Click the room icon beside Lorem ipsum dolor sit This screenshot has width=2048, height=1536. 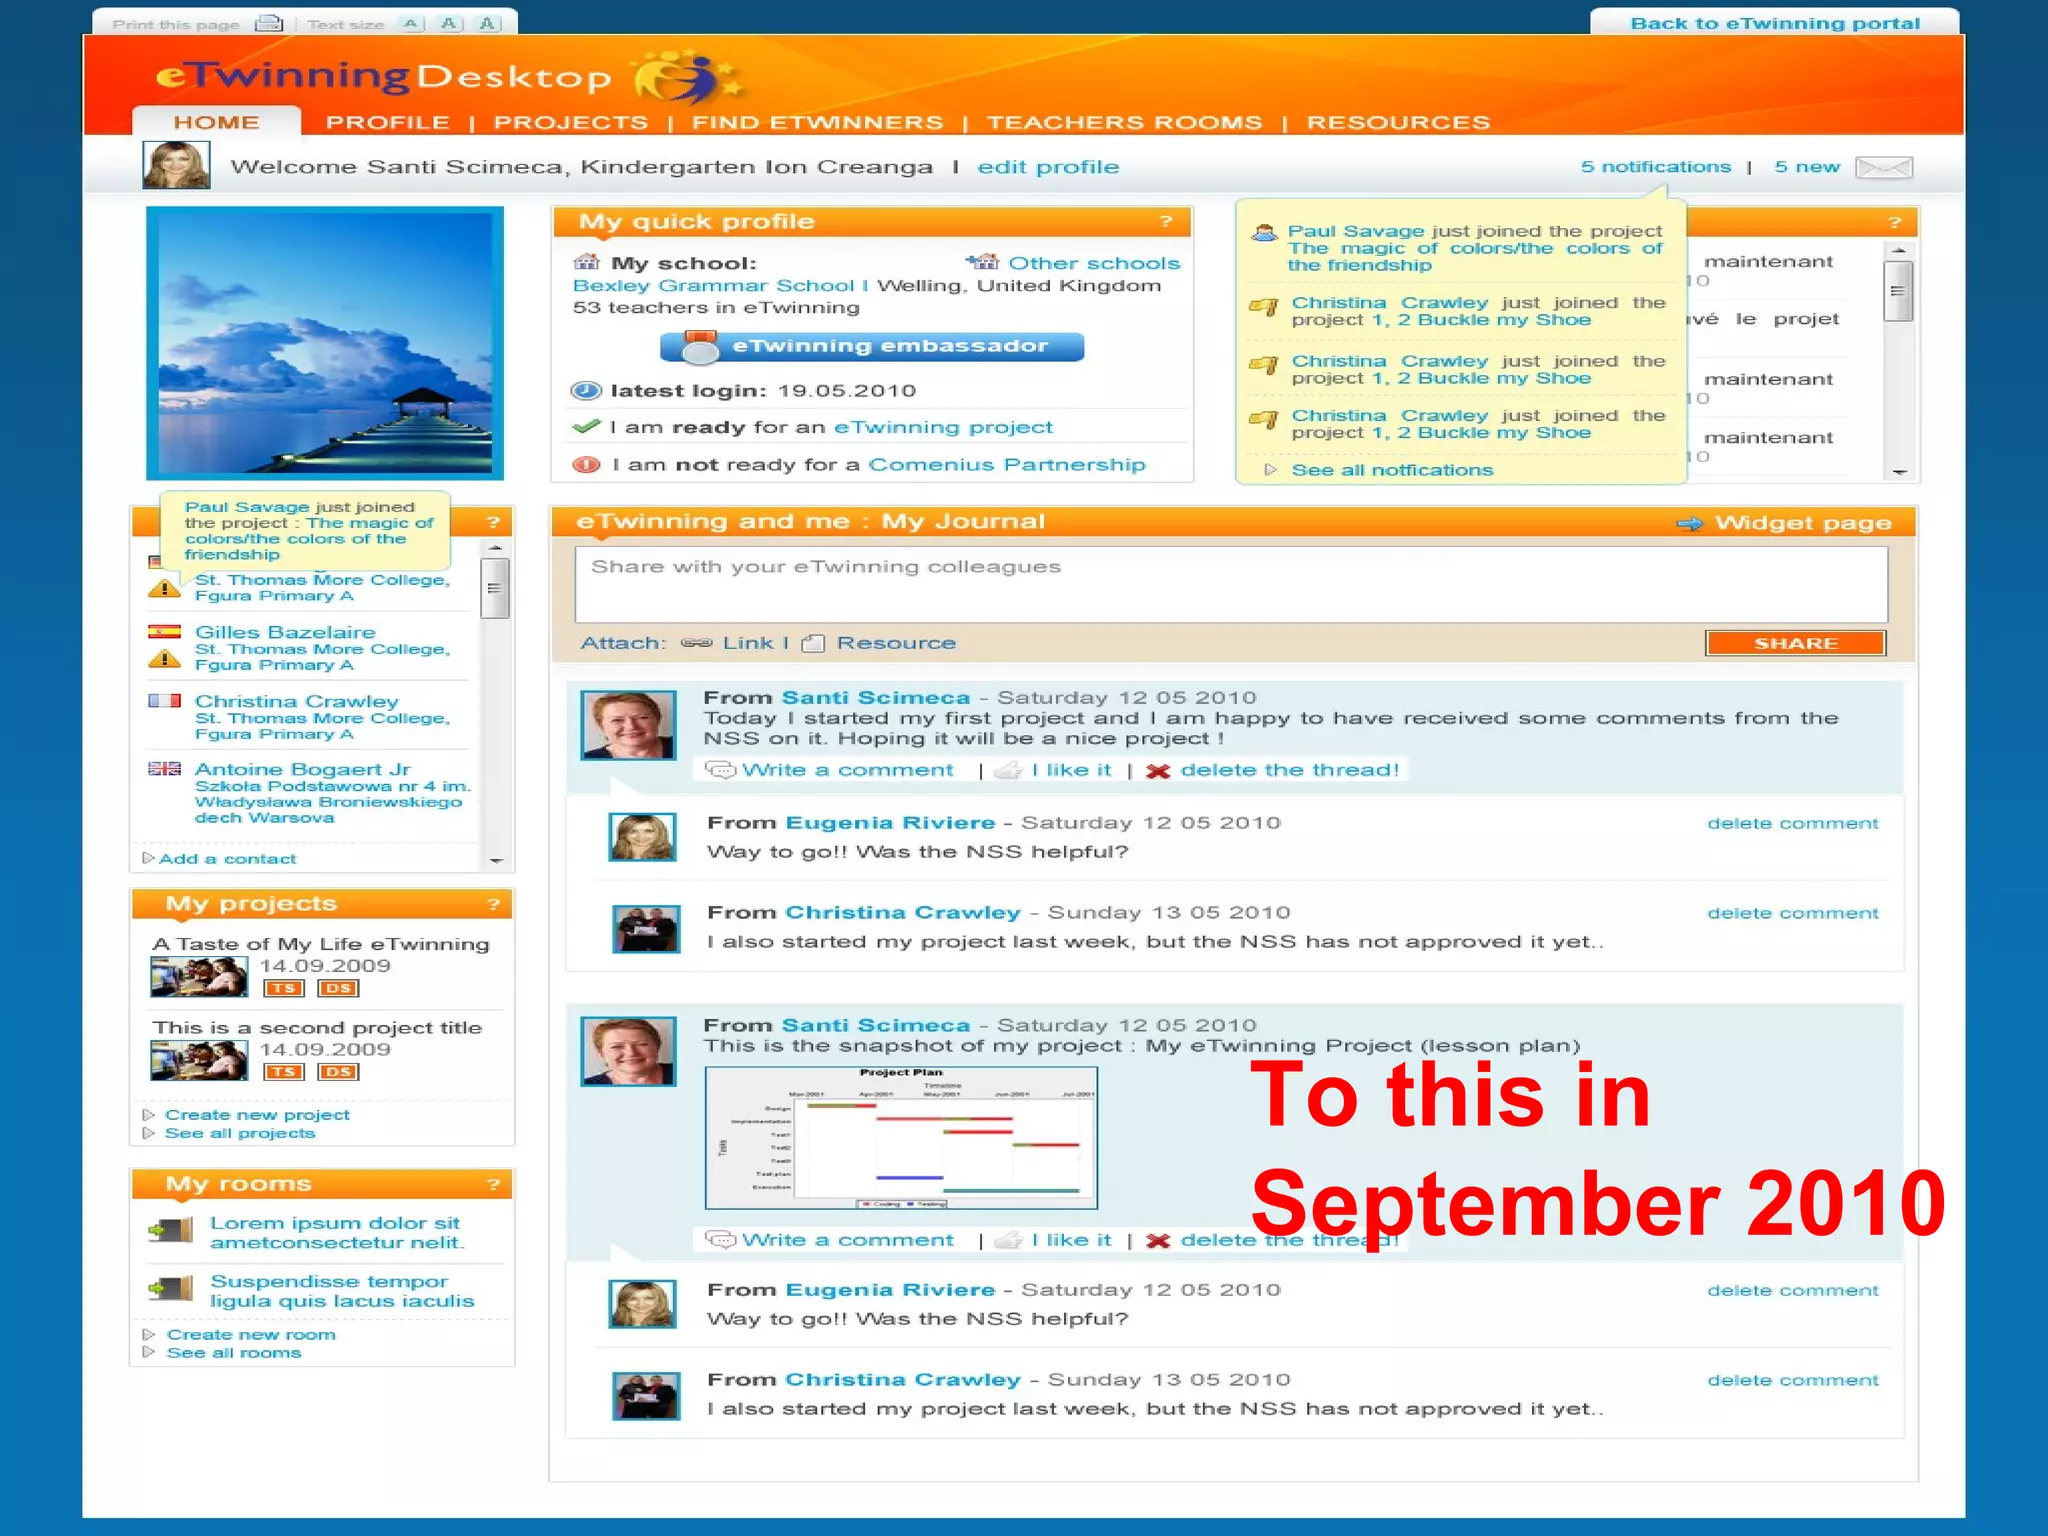tap(170, 1230)
